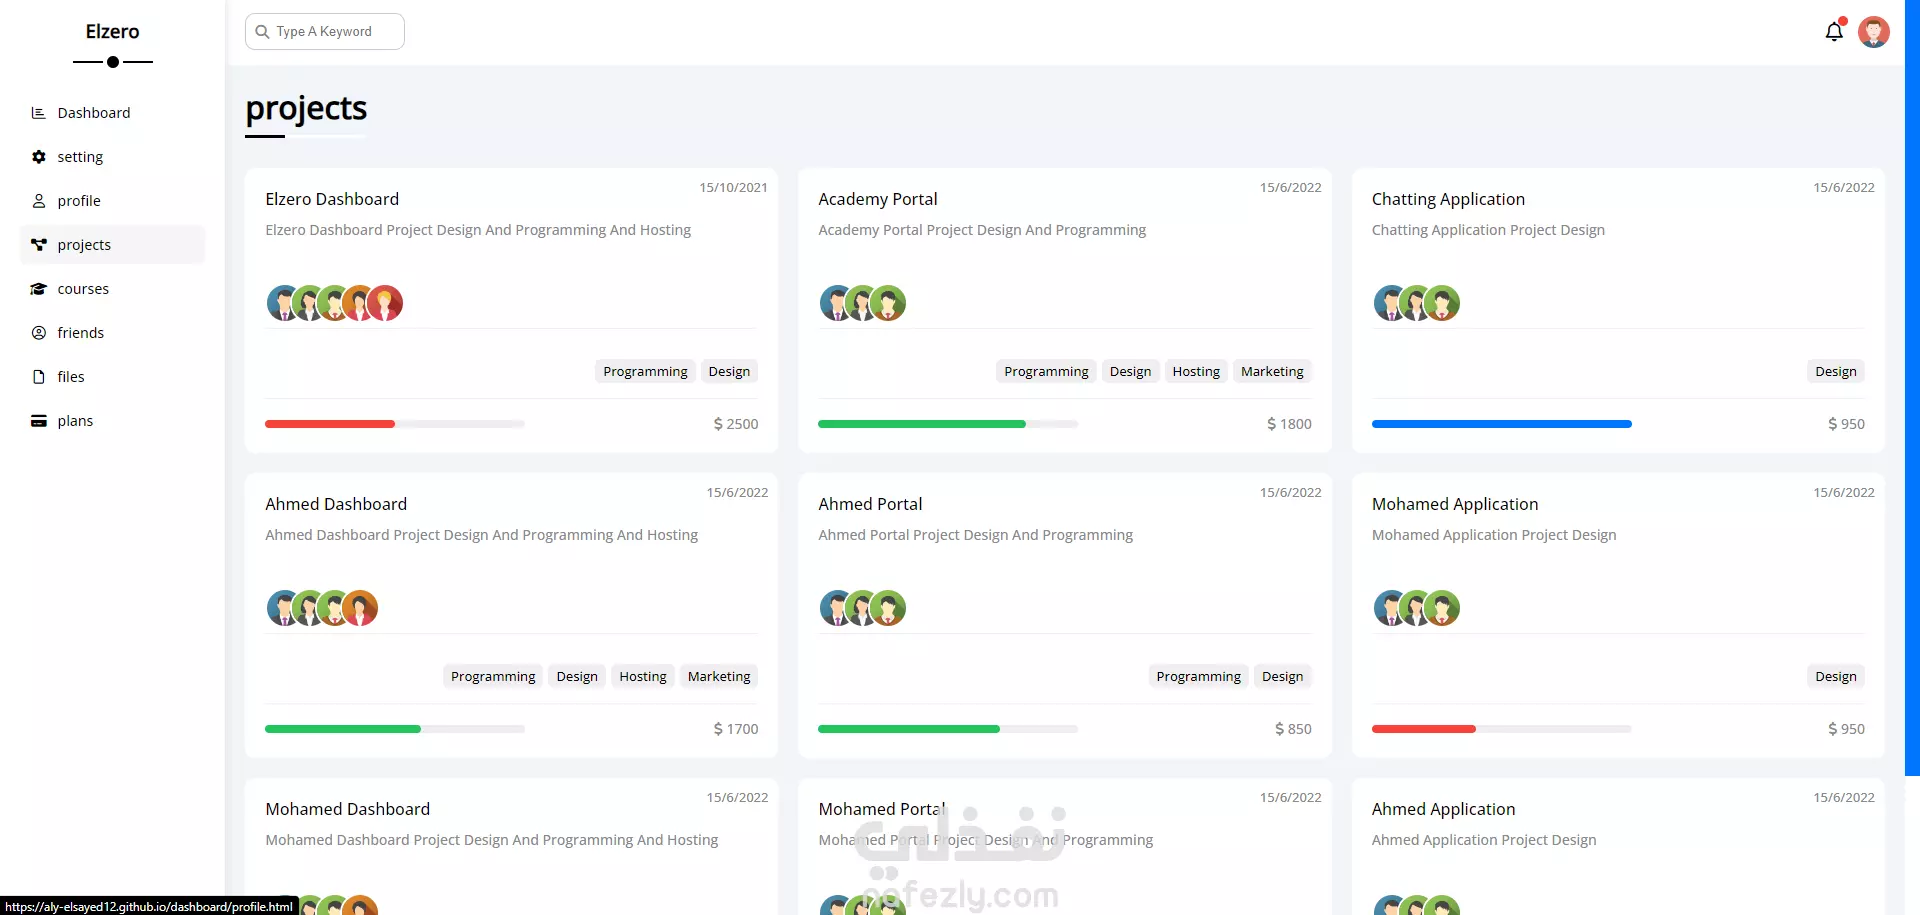1920x915 pixels.
Task: Click the blue vertical page scrollbar
Action: (x=1912, y=387)
